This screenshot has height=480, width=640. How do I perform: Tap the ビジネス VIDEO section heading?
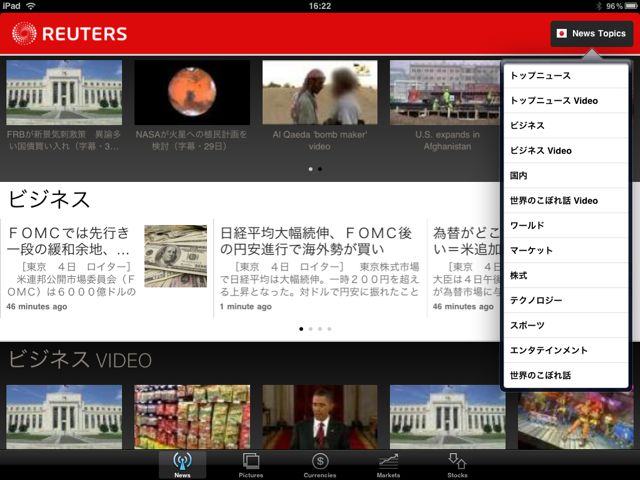(x=80, y=360)
